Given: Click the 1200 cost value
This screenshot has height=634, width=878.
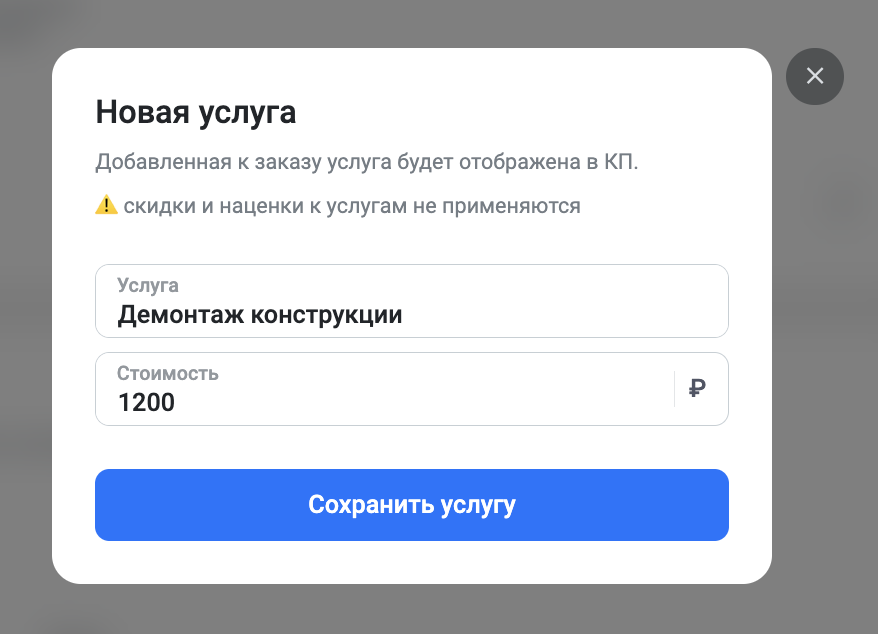Looking at the screenshot, I should (146, 402).
